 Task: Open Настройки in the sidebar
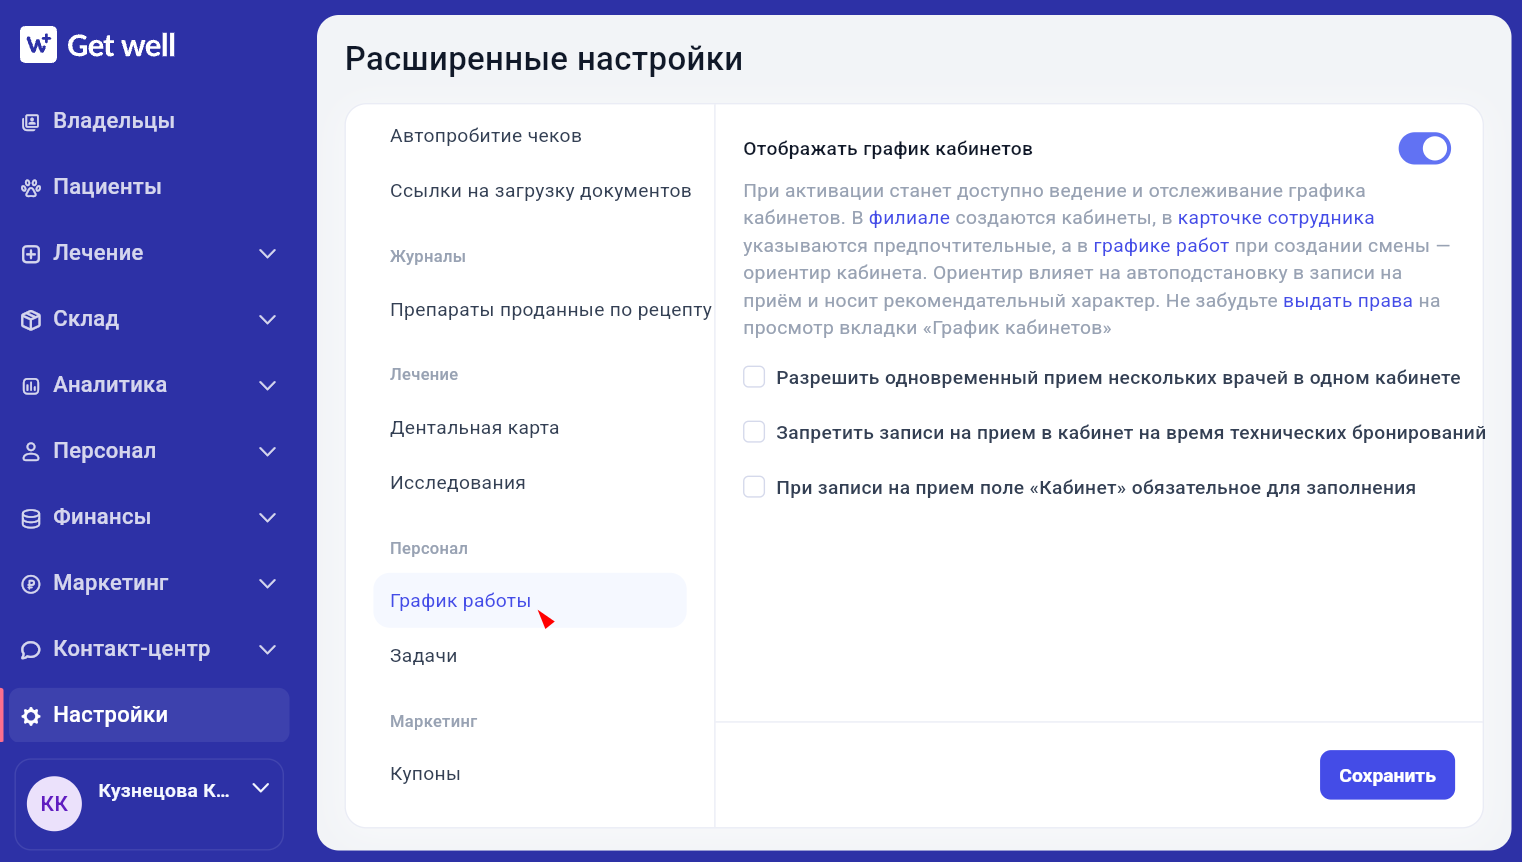148,715
